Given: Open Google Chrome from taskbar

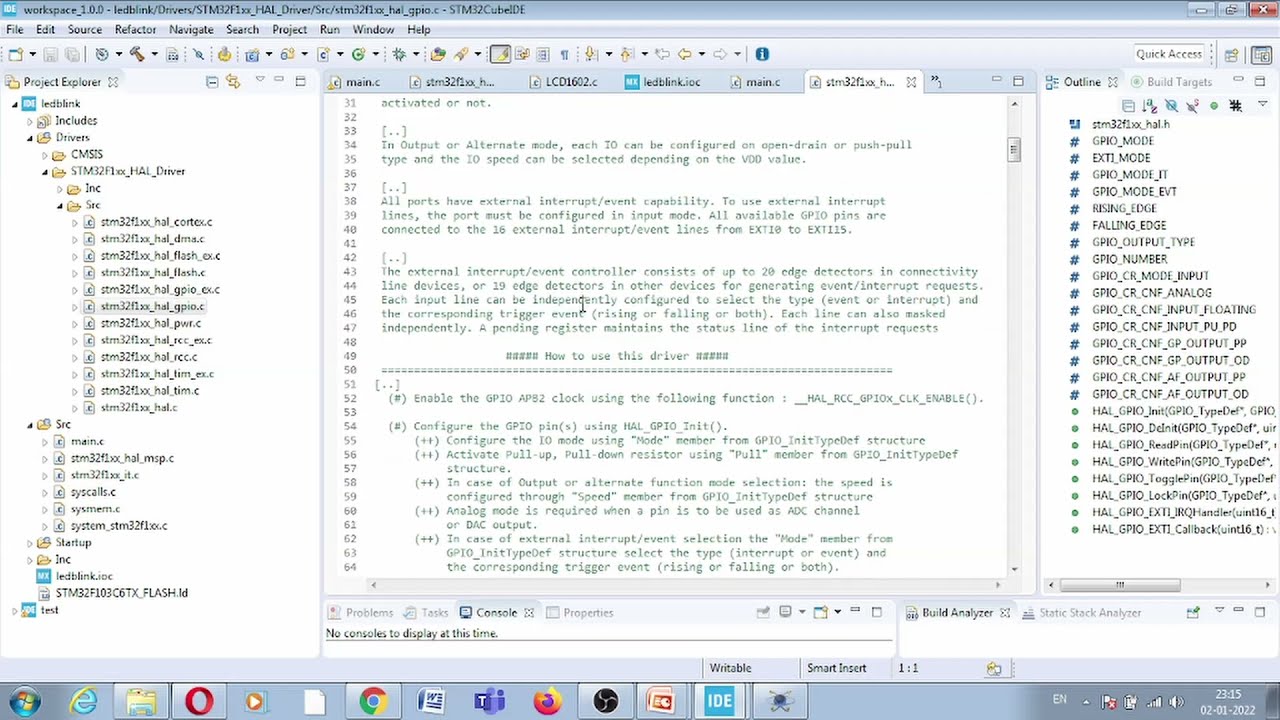Looking at the screenshot, I should coord(372,701).
